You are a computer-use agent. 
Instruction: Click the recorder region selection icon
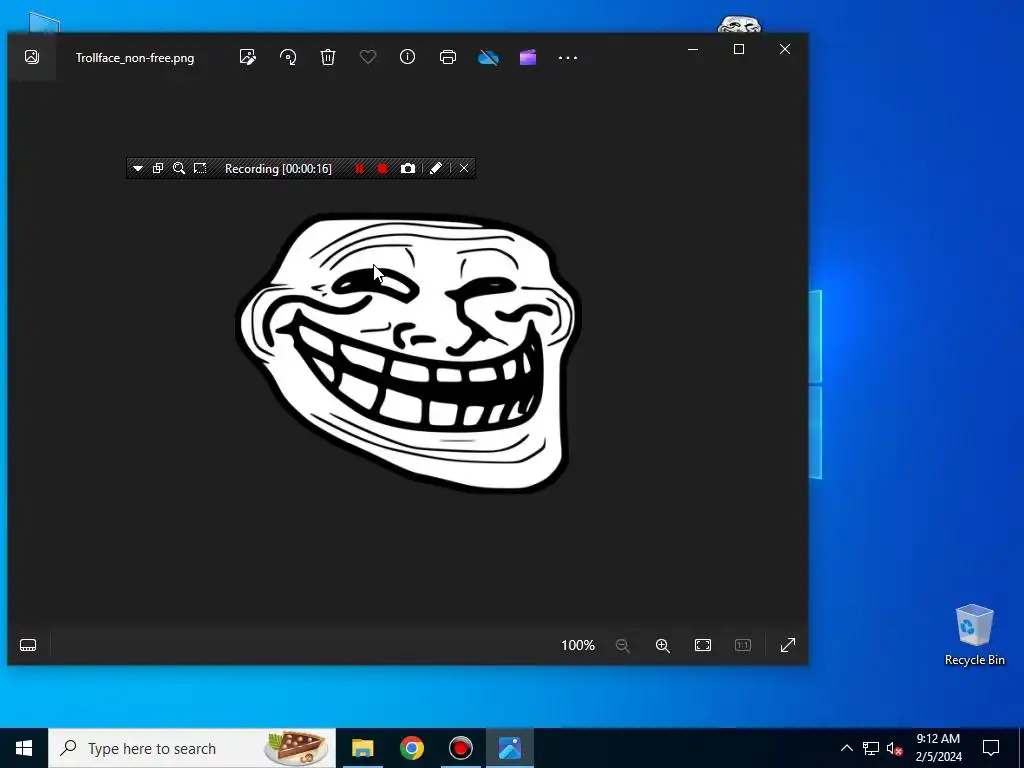[200, 168]
